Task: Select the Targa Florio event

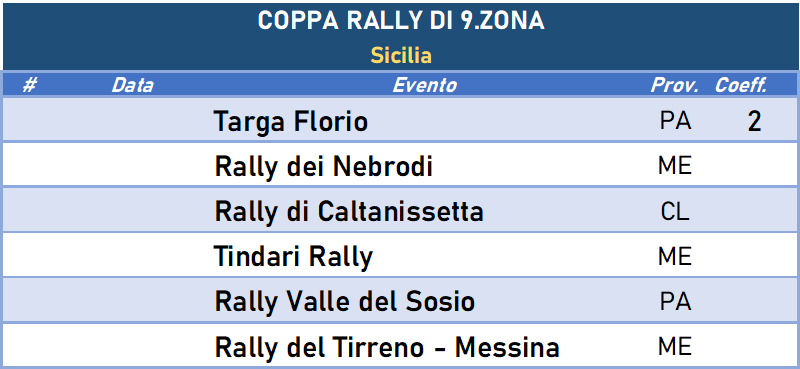Action: tap(291, 121)
